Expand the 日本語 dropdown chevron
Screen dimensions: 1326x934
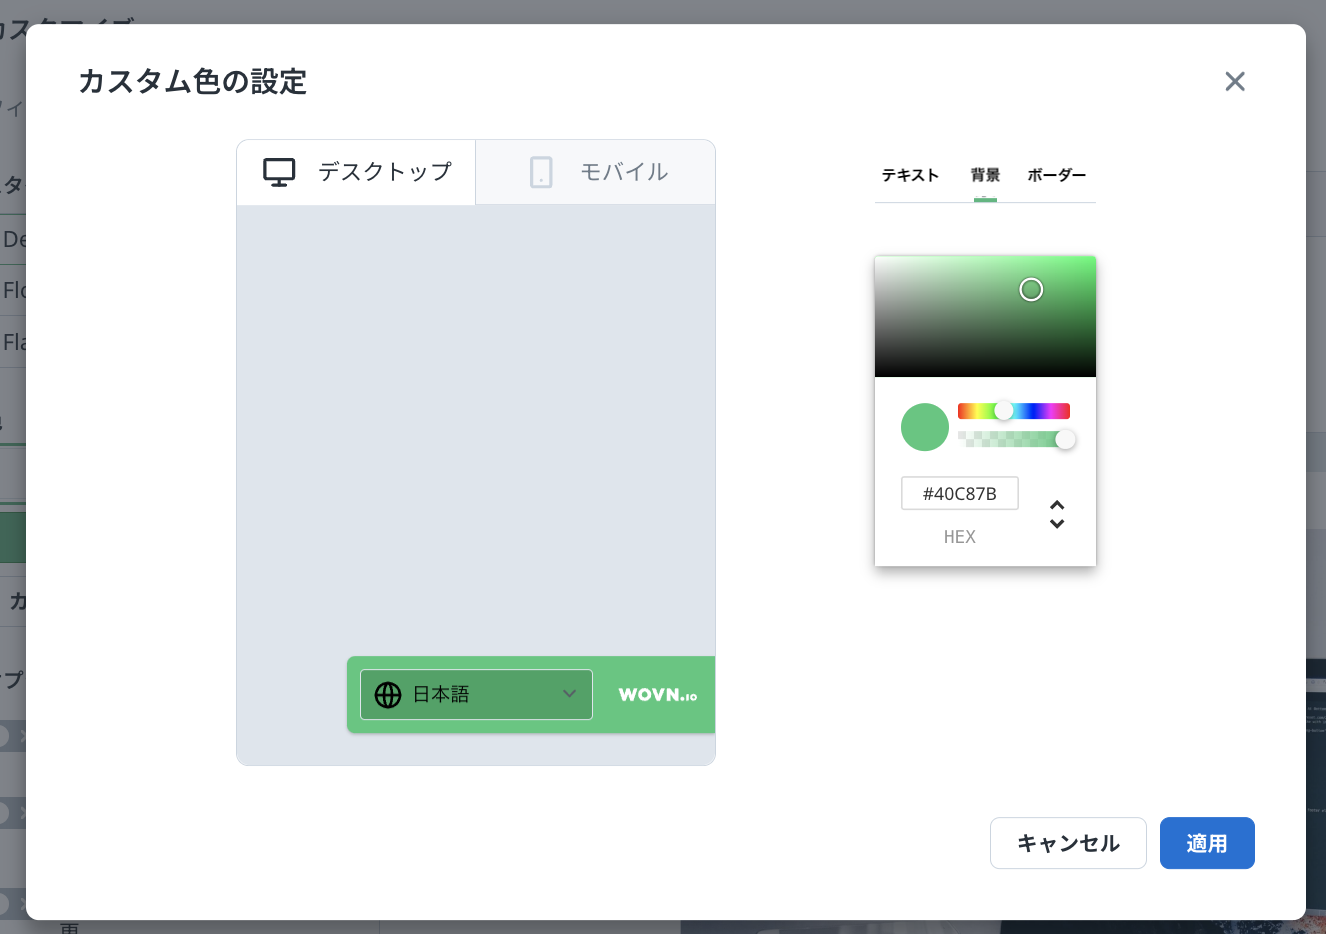[x=569, y=694]
